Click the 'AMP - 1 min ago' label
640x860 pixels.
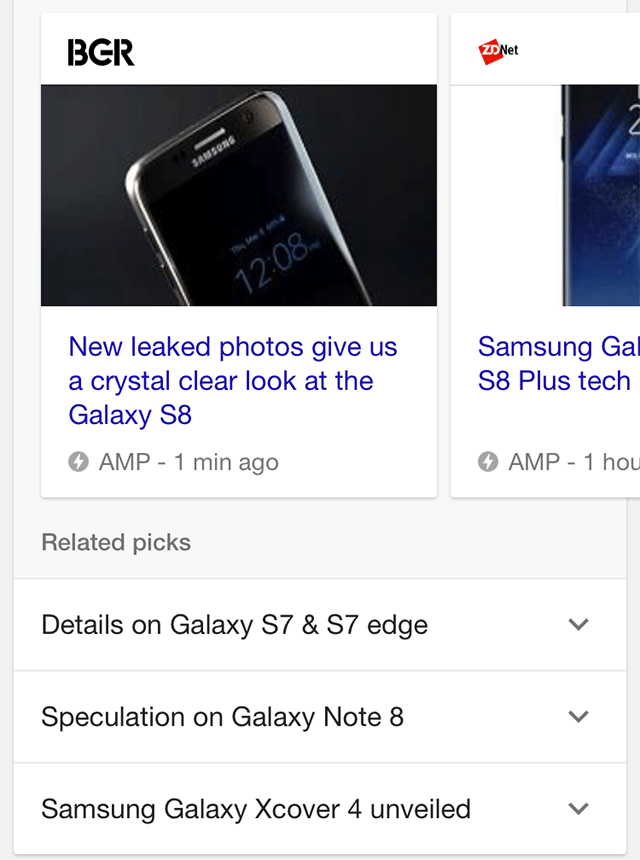(x=189, y=462)
